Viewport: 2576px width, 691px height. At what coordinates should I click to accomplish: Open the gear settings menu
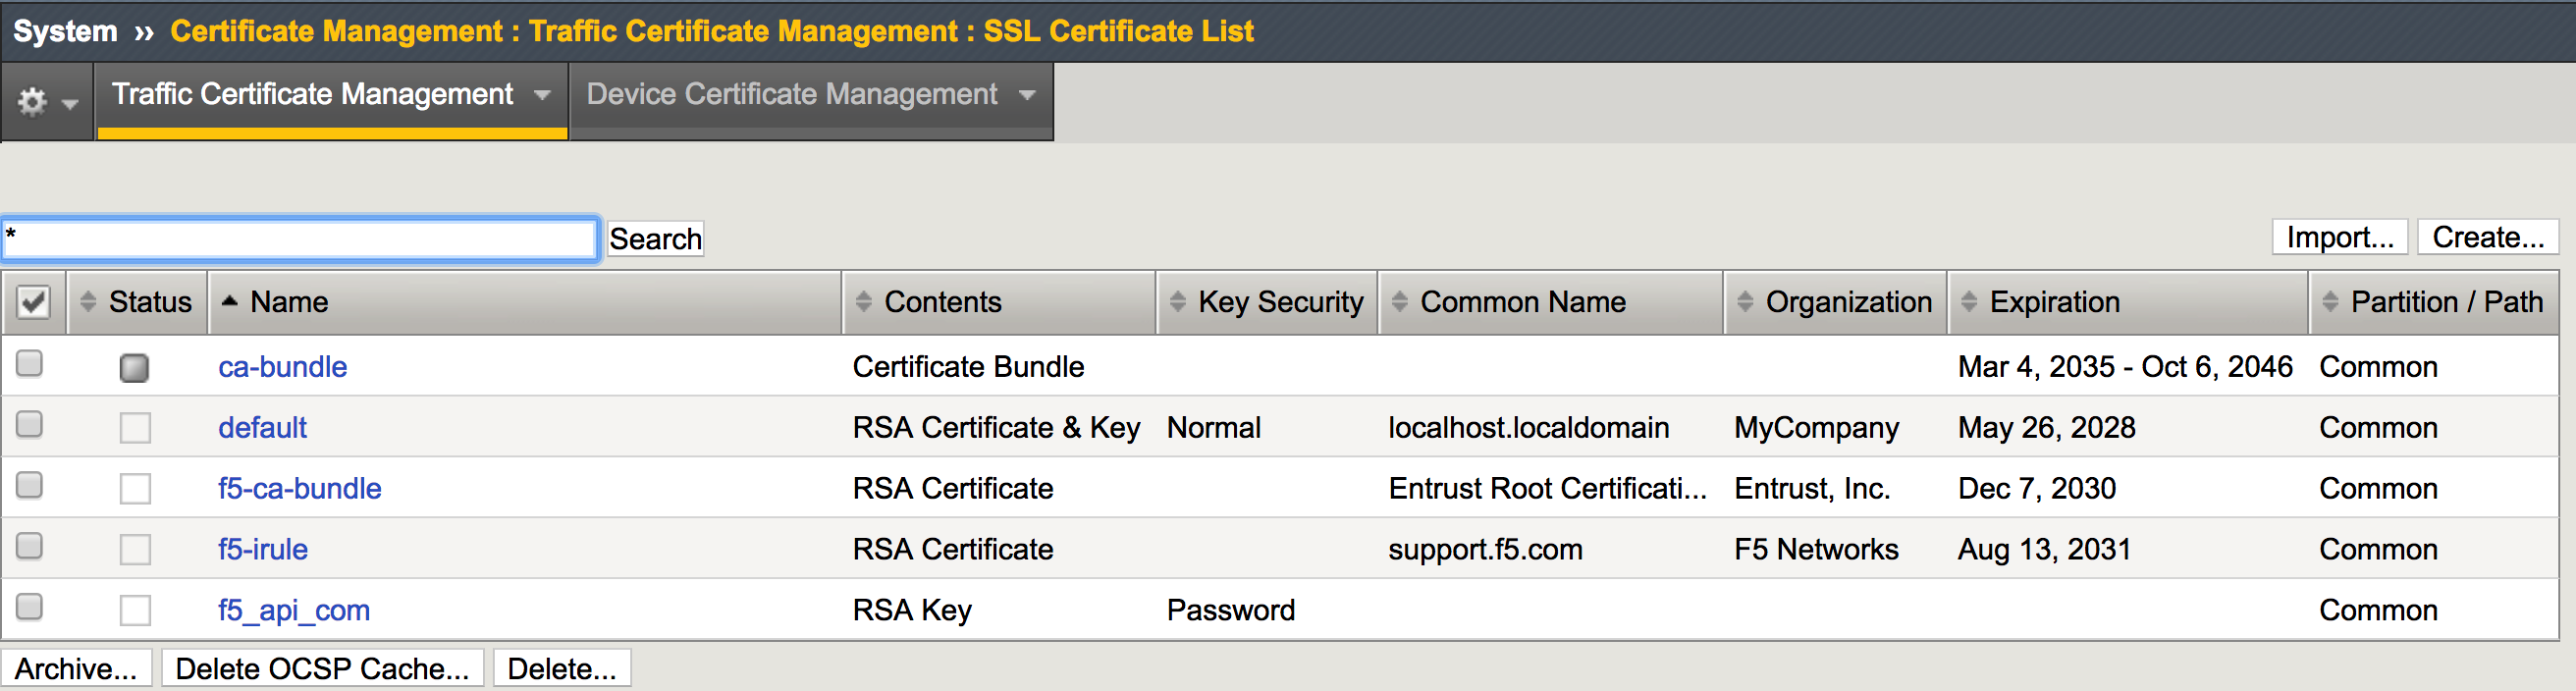coord(46,101)
